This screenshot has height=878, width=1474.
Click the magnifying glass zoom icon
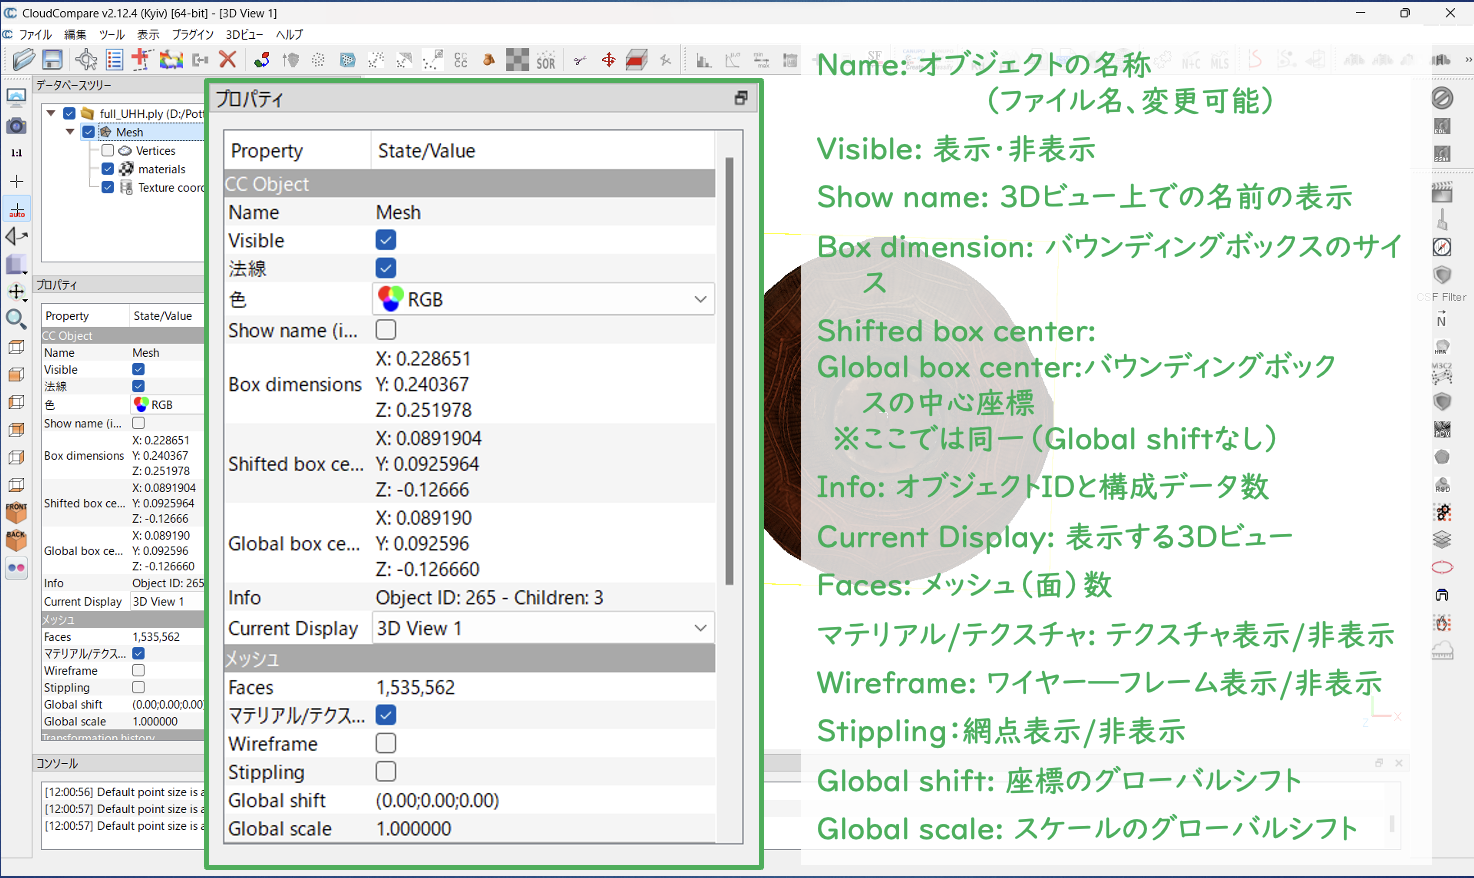click(16, 319)
